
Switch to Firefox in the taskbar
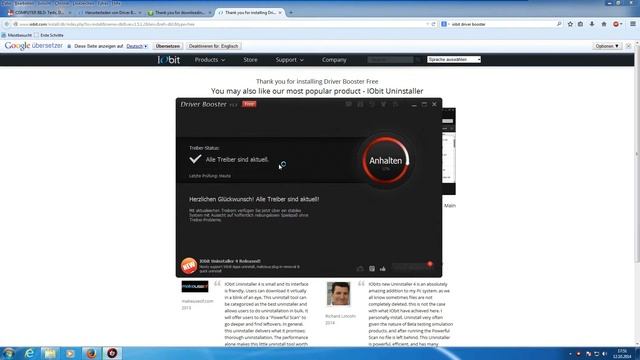point(91,353)
